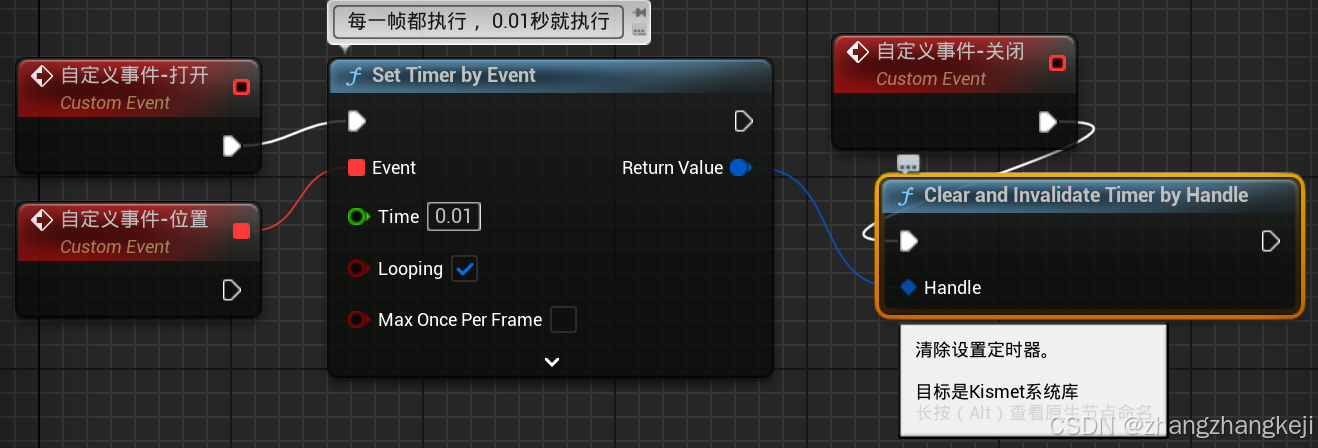Click comment bubble toggle beside the Chinese comment
This screenshot has height=448, width=1318.
coord(640,30)
